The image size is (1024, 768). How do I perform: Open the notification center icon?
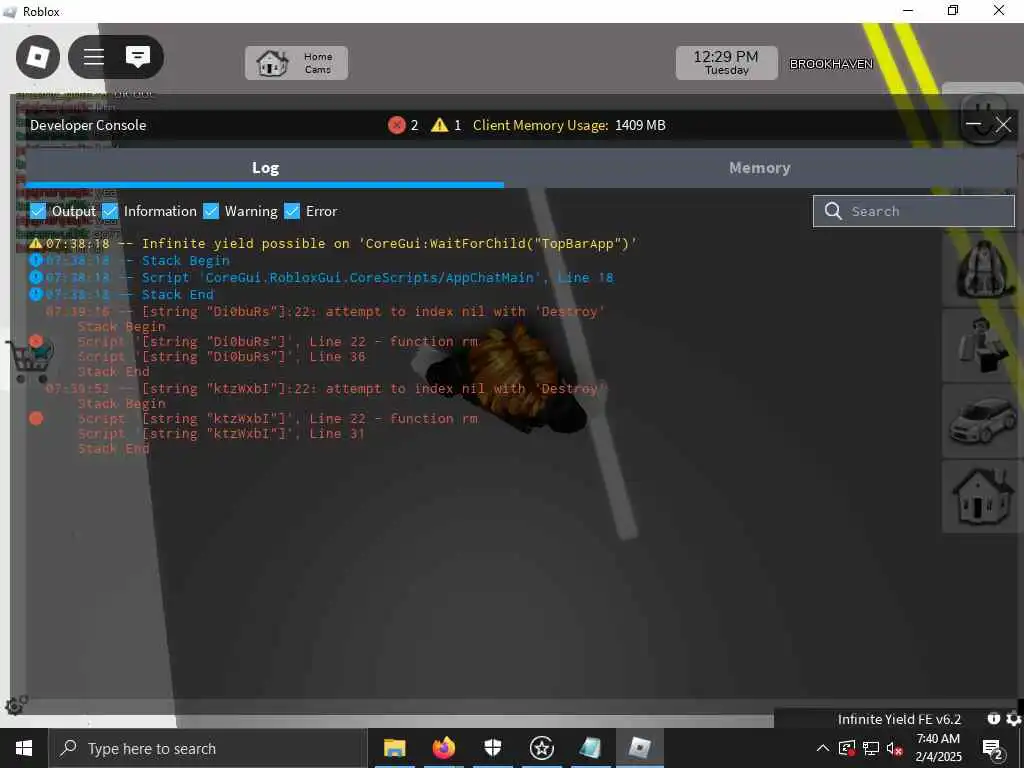993,749
